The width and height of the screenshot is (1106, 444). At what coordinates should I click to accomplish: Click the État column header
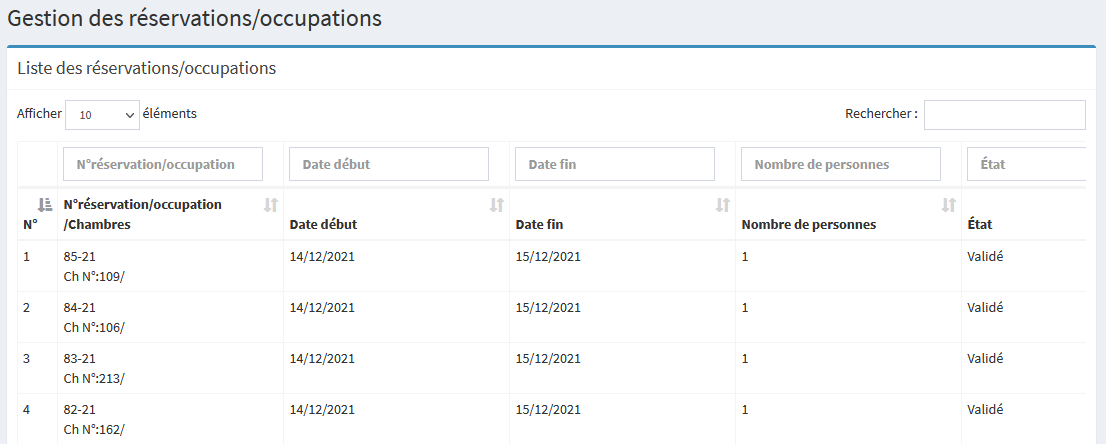coord(979,224)
